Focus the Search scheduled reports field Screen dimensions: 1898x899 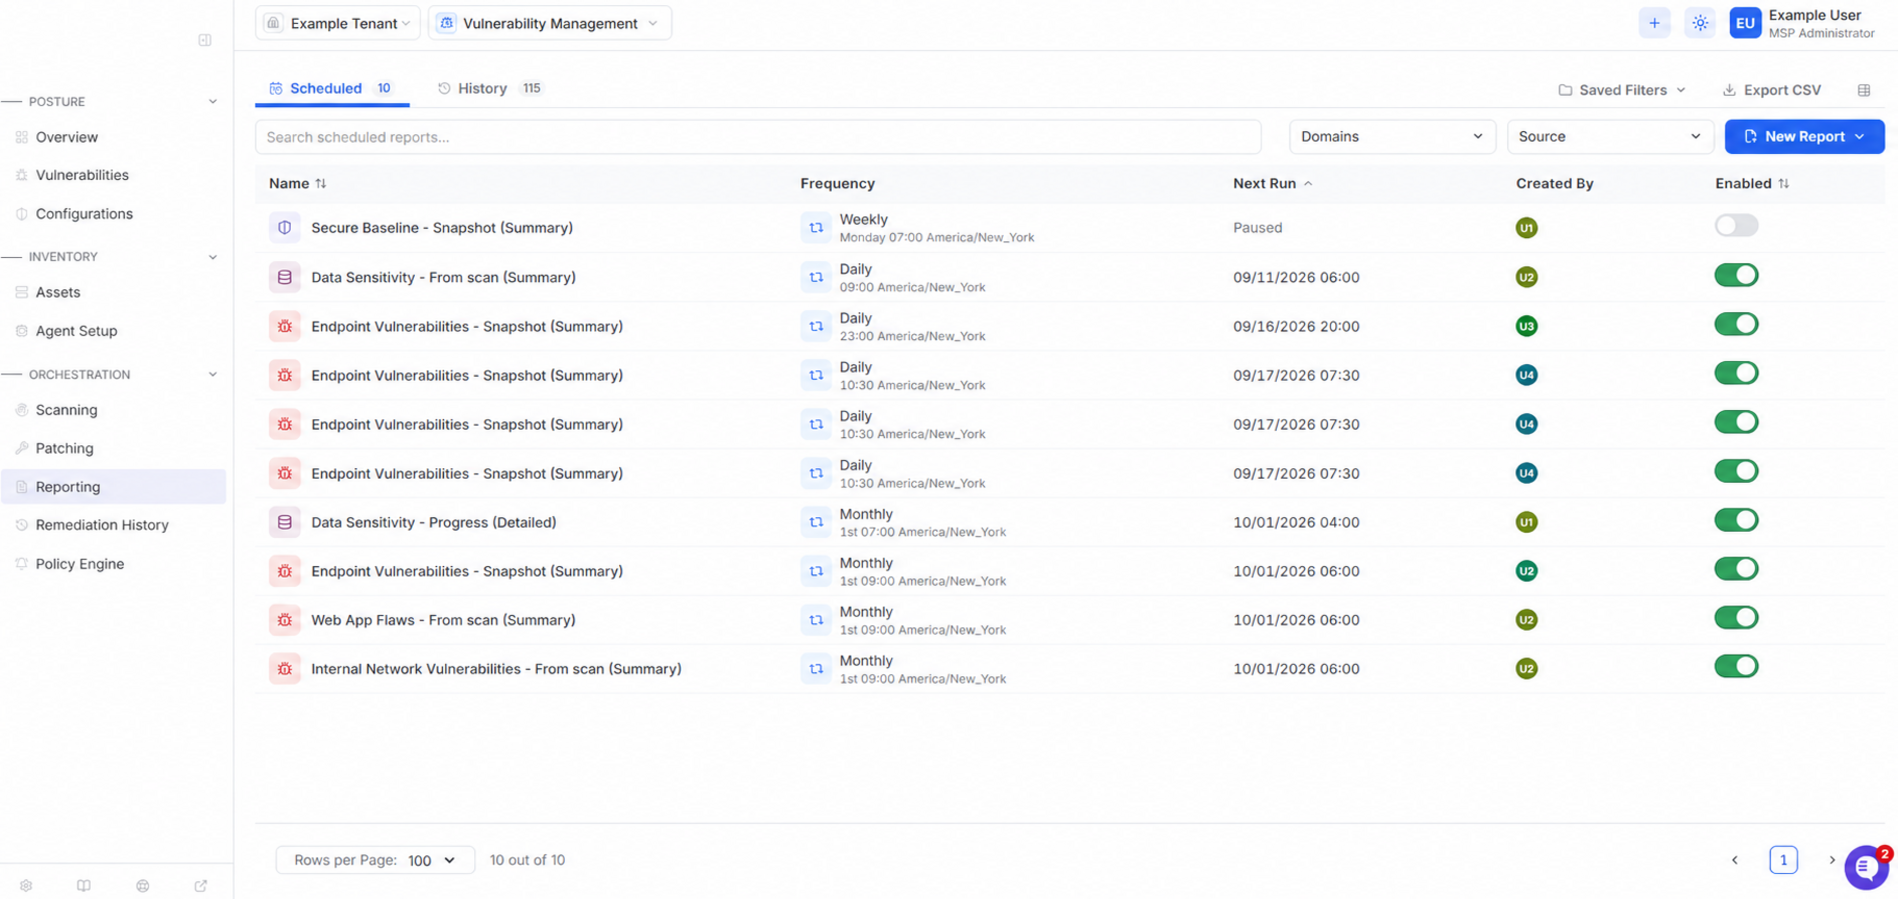(758, 137)
